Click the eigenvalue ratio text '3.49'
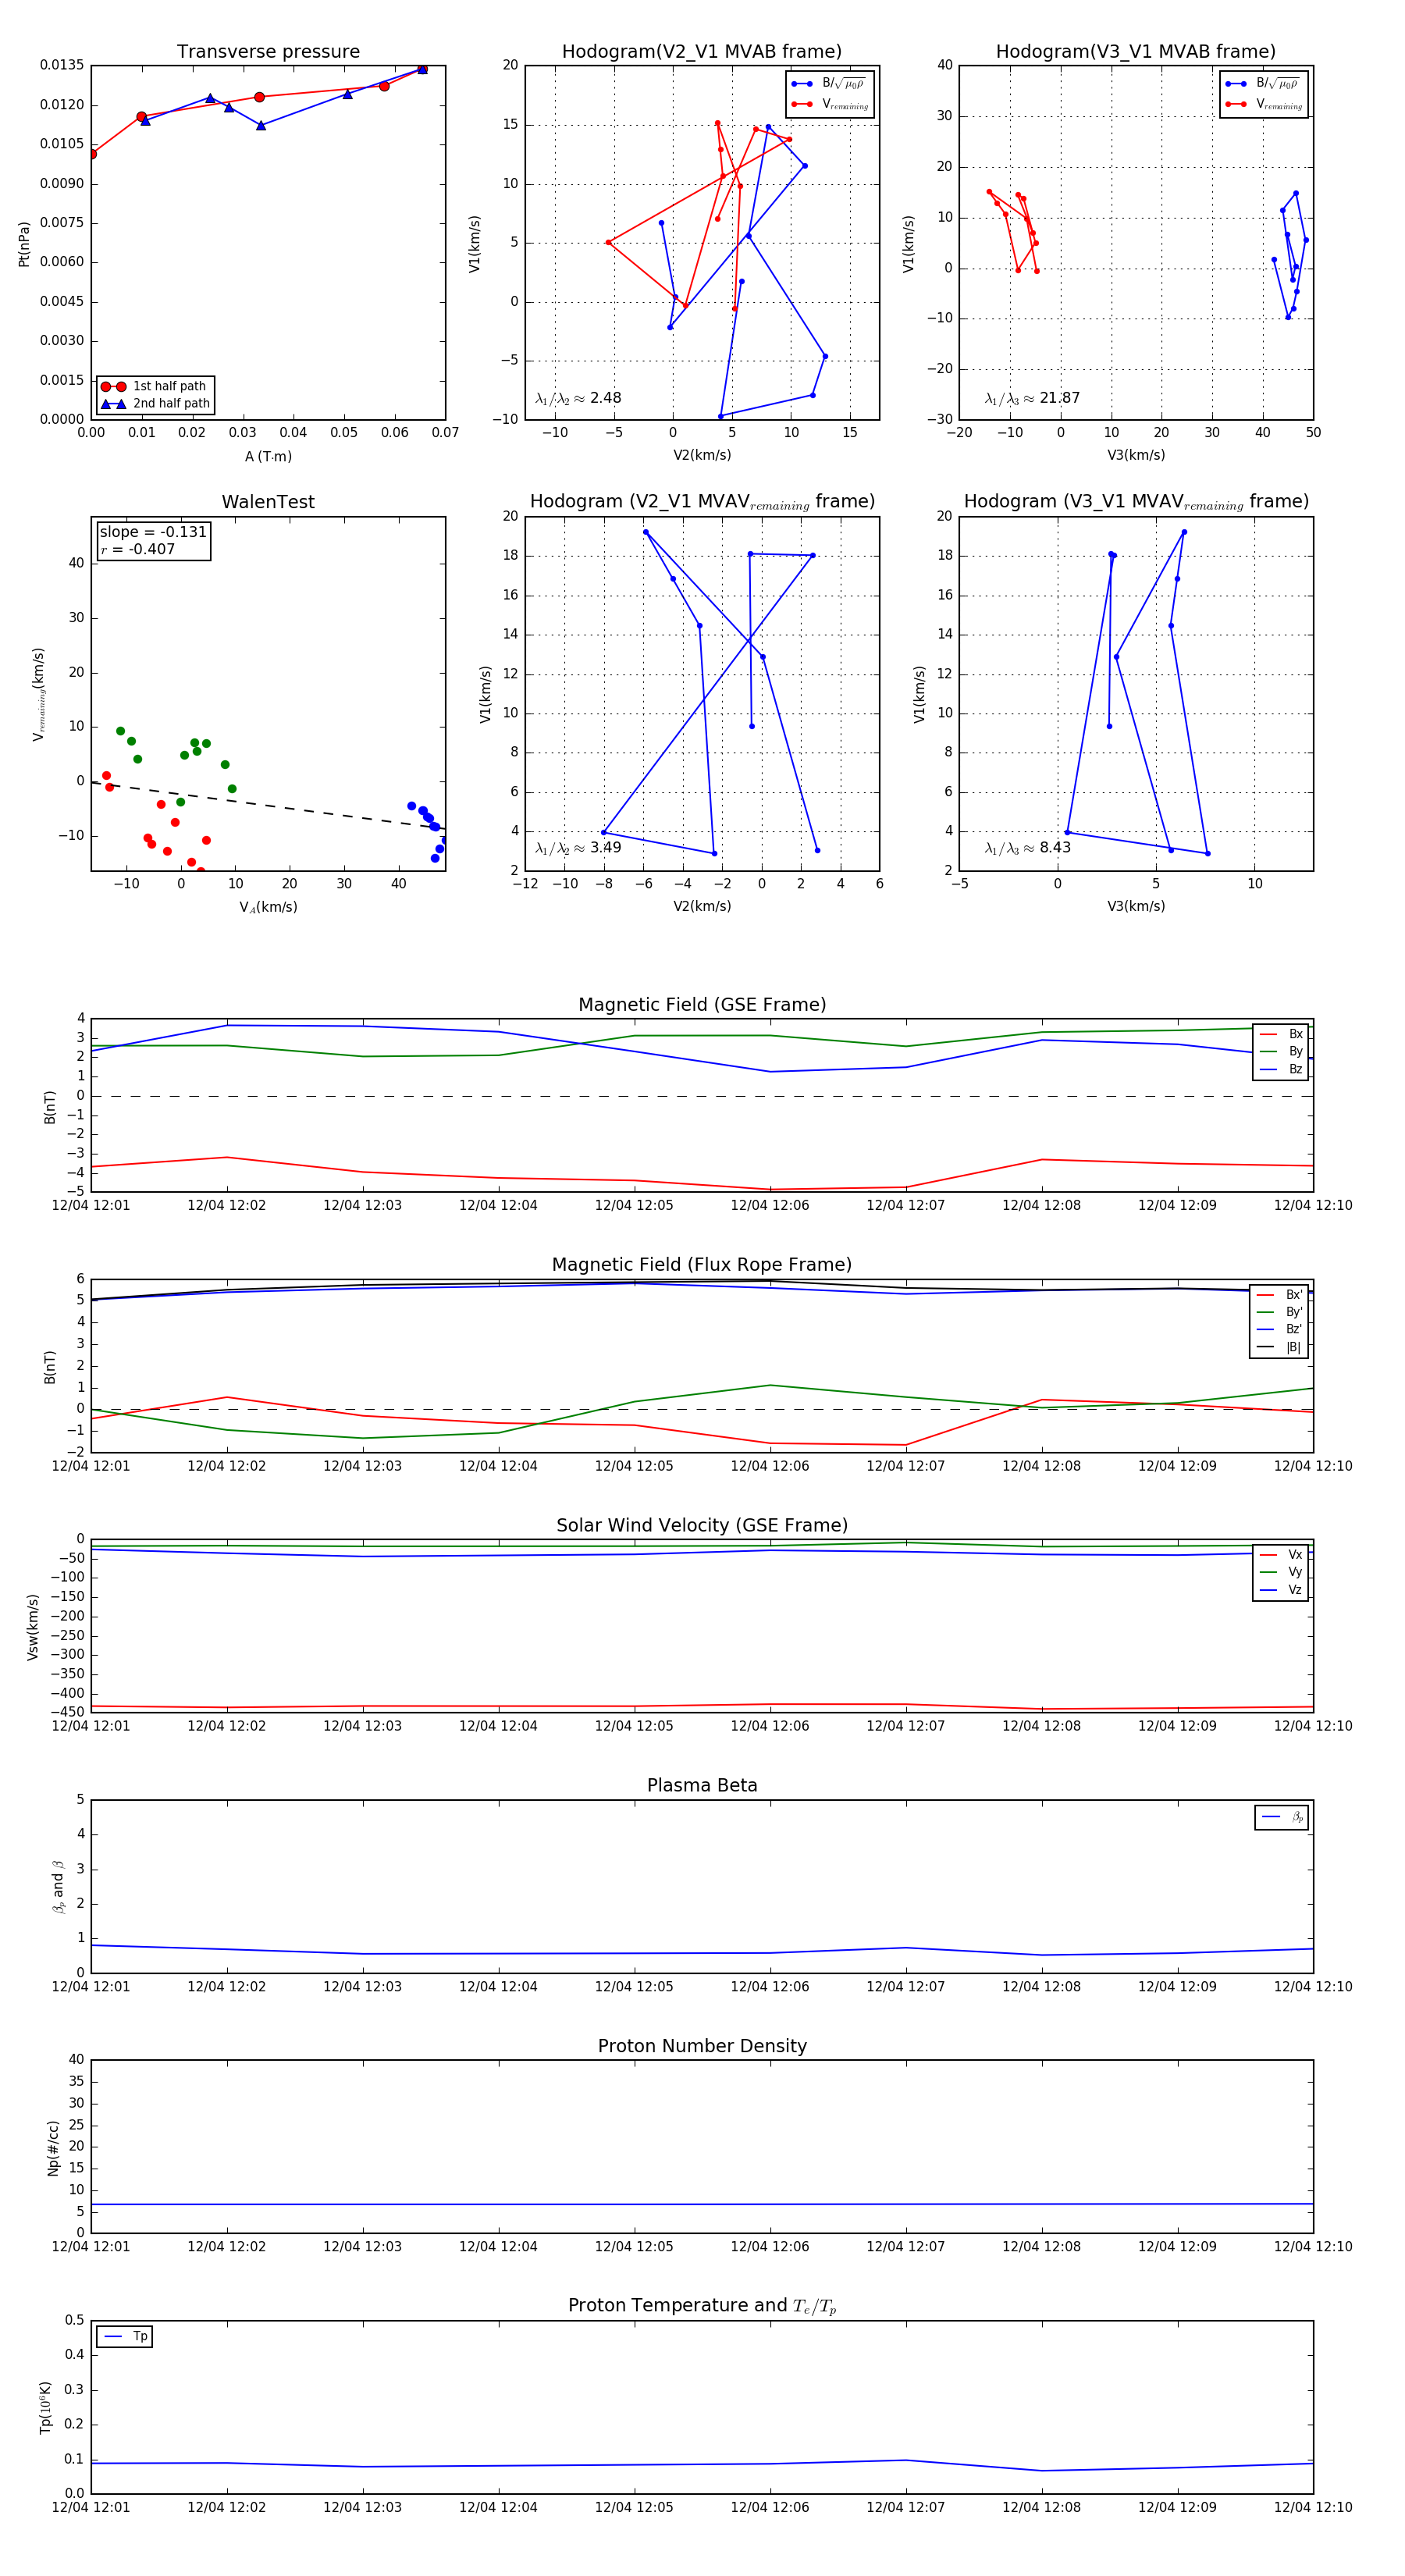The image size is (1405, 2576). point(606,848)
